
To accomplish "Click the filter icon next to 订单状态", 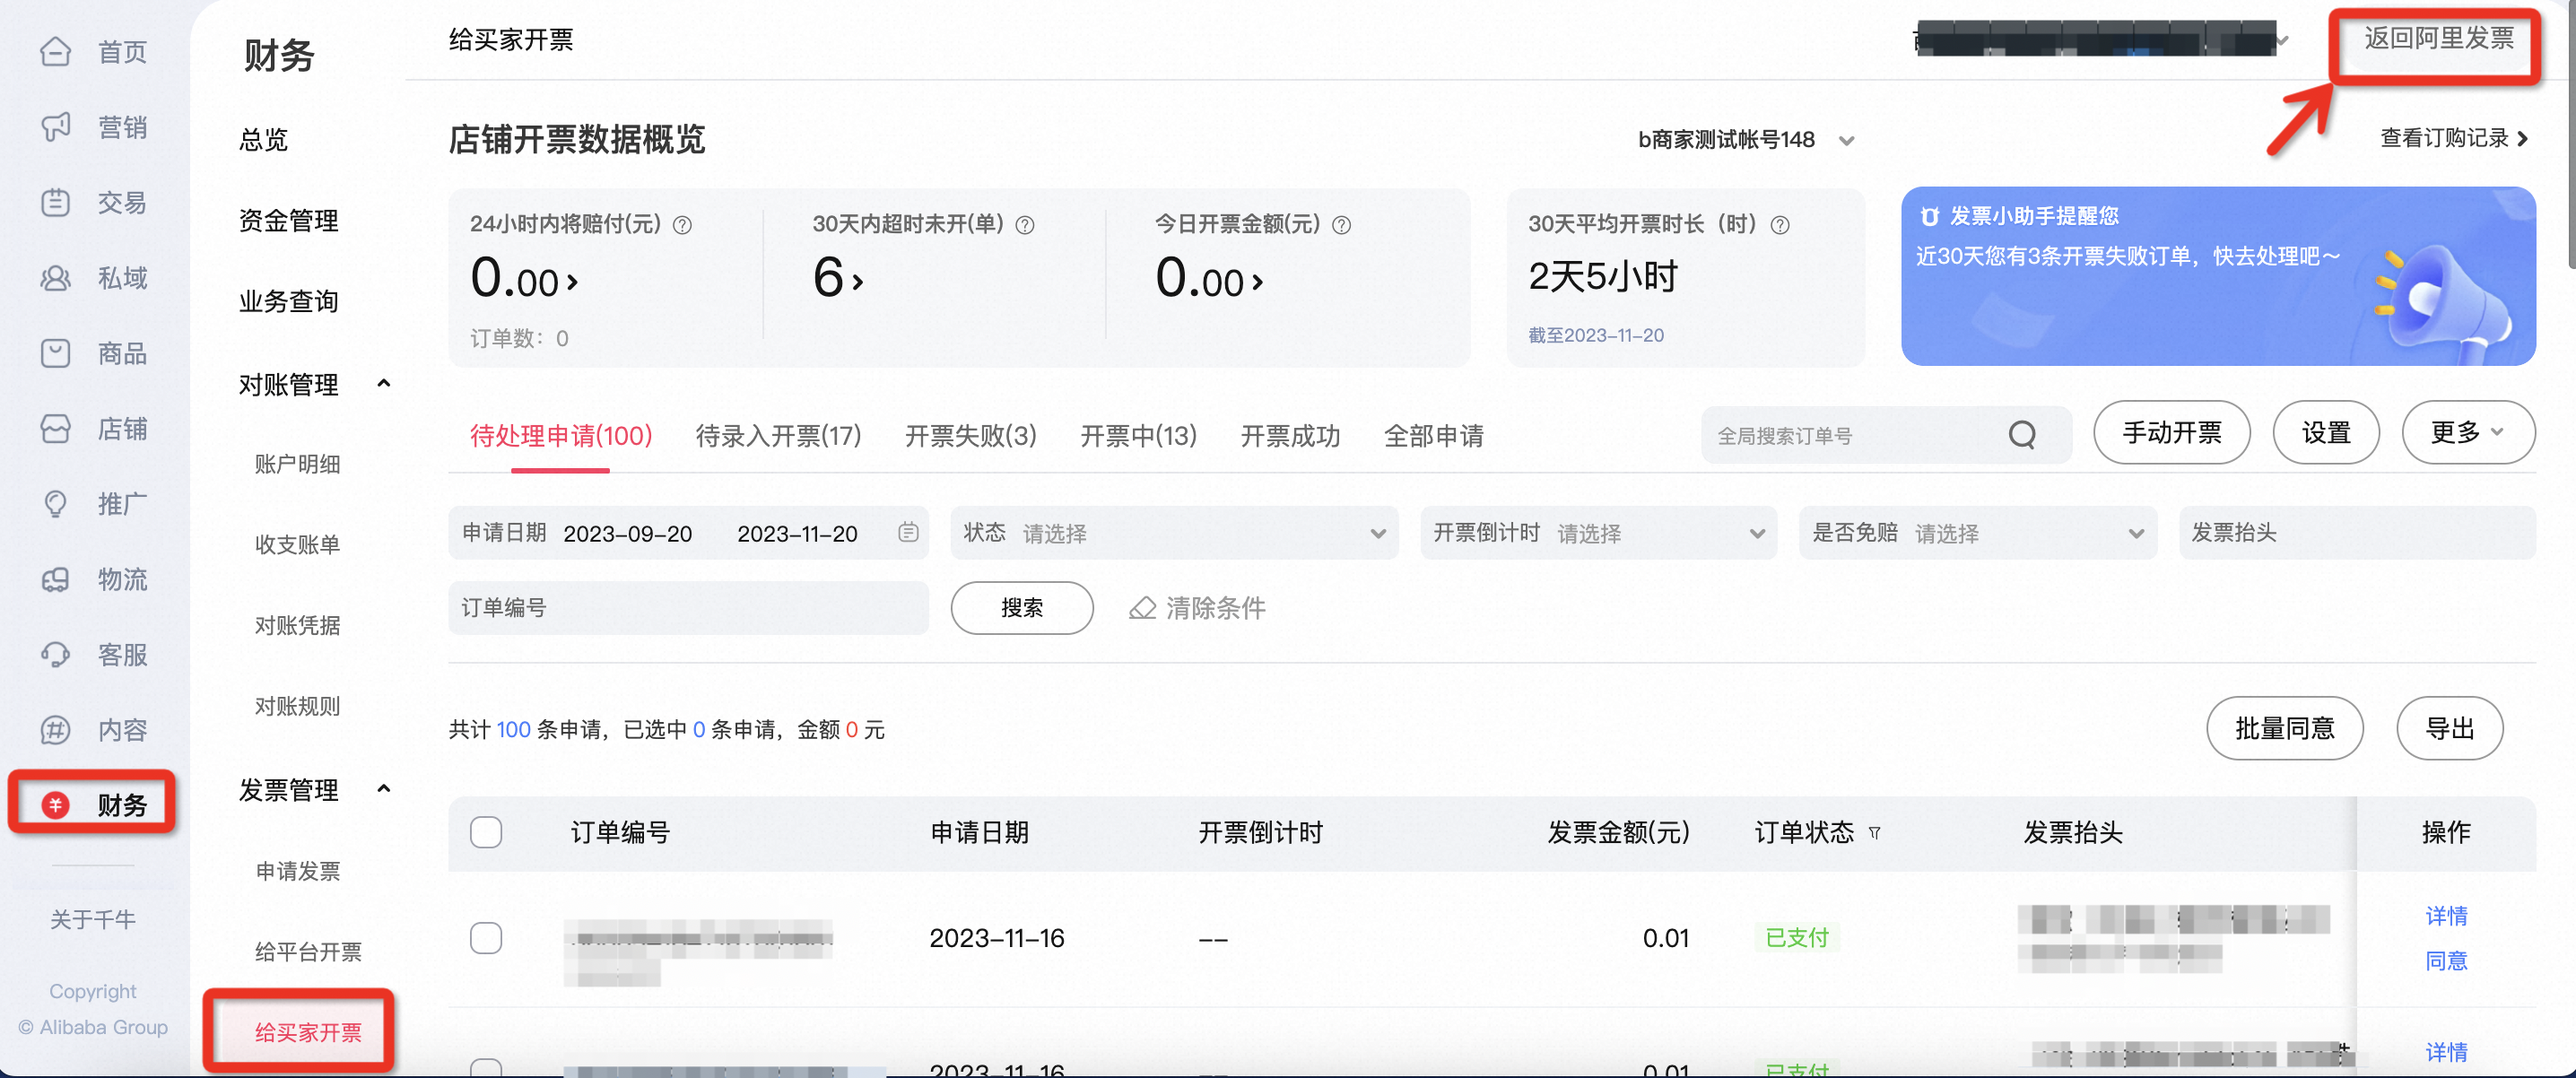I will (1875, 833).
